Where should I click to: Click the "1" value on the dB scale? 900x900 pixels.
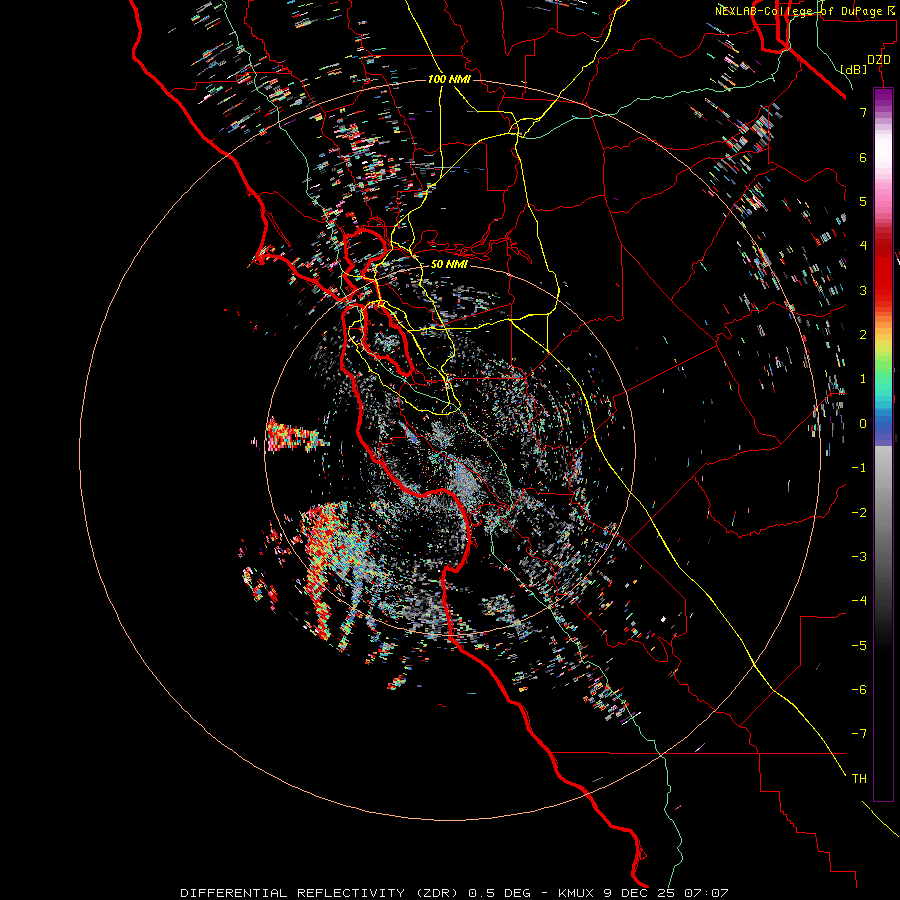tap(863, 379)
